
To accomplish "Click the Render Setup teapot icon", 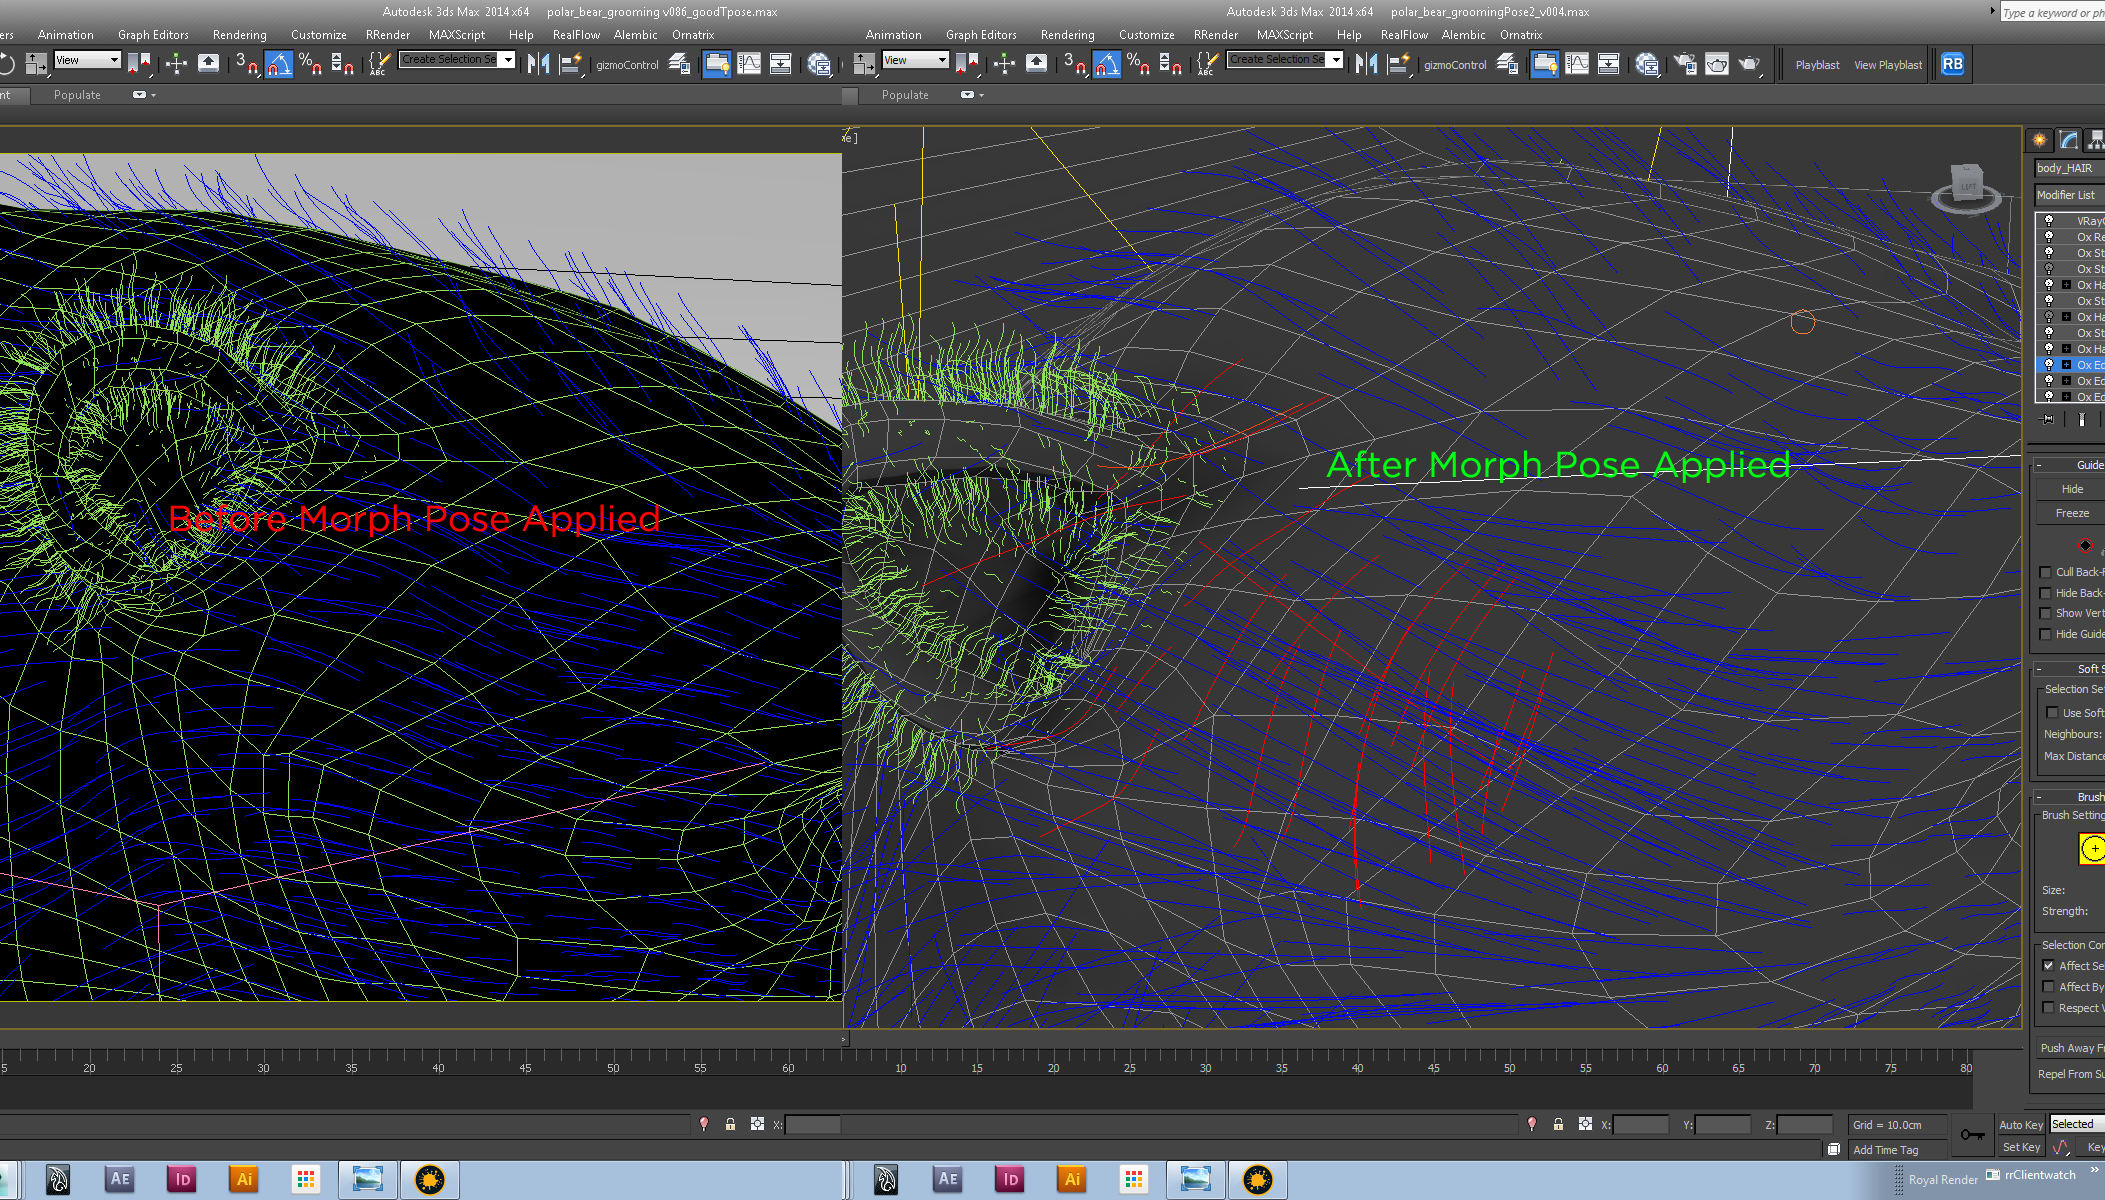I will tap(1684, 64).
